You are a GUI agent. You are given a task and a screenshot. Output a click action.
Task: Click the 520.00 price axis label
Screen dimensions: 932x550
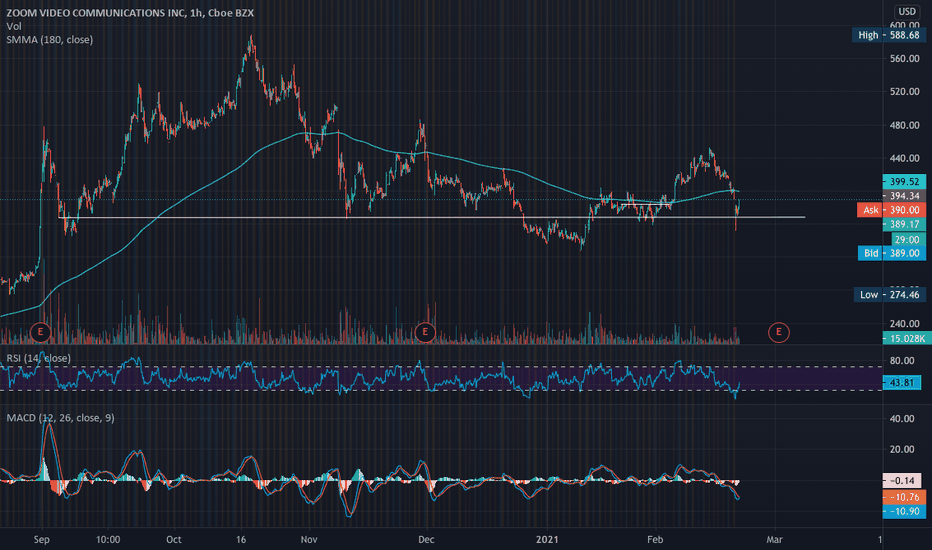point(905,92)
